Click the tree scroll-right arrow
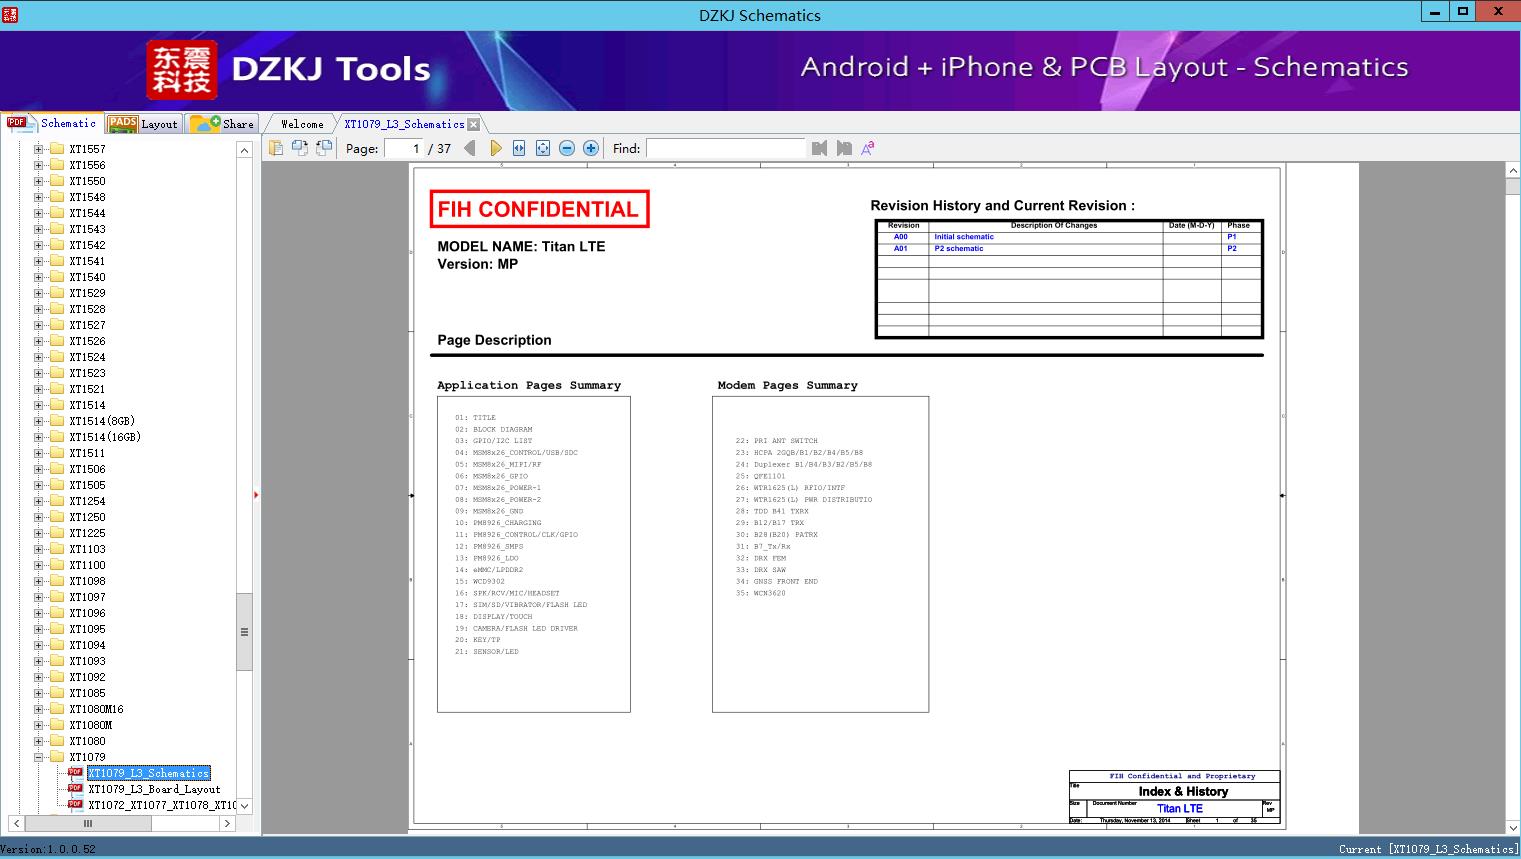Screen dimensions: 1521x859 pos(227,823)
